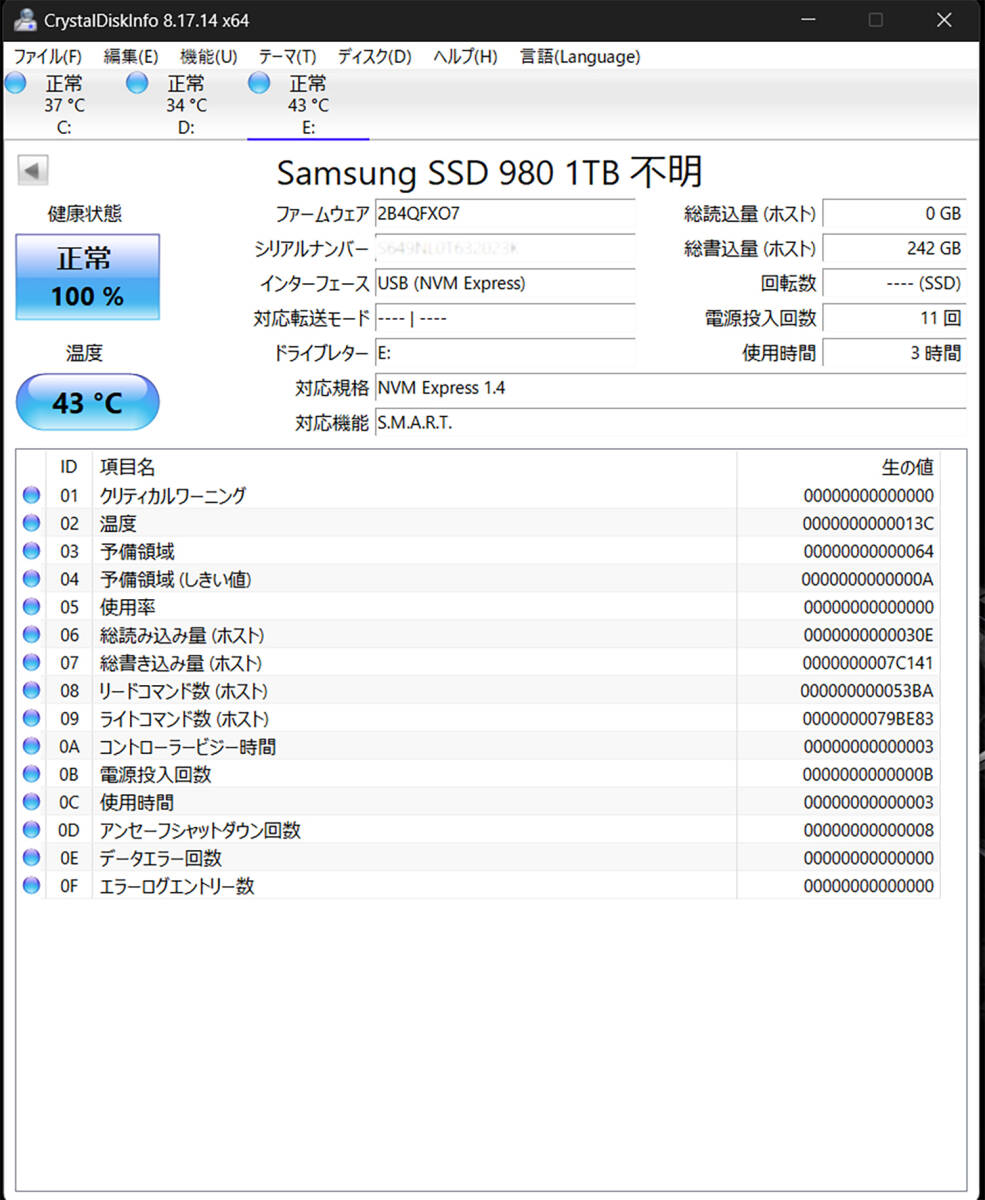
Task: Click status orb for ライトコマンド数 (ホスト) row
Action: click(x=31, y=719)
